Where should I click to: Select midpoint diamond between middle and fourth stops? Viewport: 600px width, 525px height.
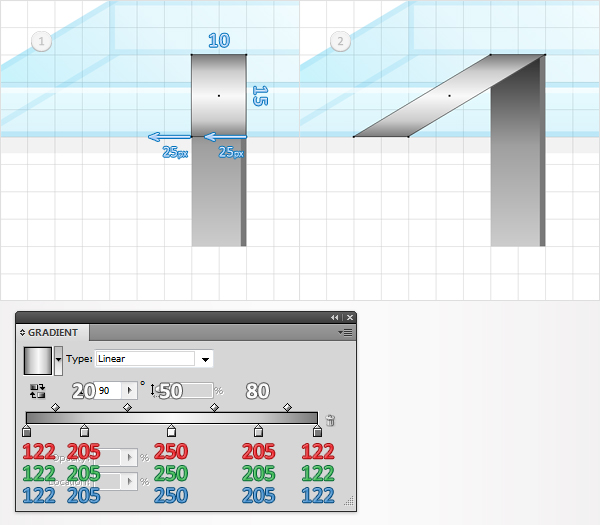tap(214, 407)
